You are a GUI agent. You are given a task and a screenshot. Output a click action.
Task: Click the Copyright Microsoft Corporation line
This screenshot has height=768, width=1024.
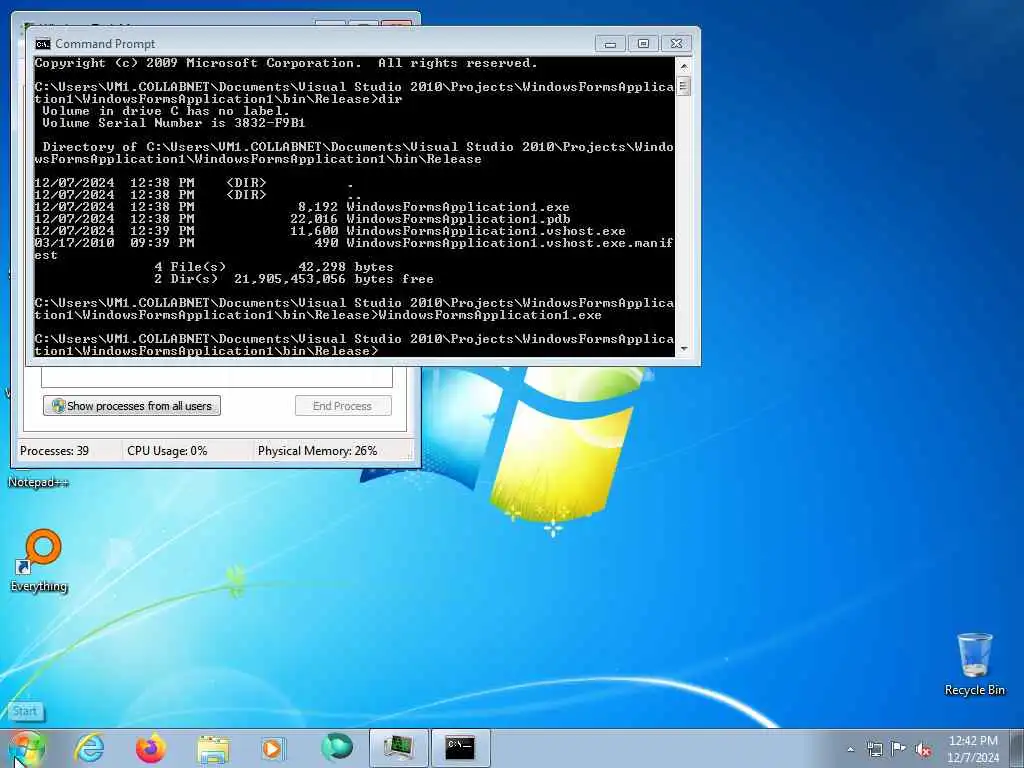(286, 63)
